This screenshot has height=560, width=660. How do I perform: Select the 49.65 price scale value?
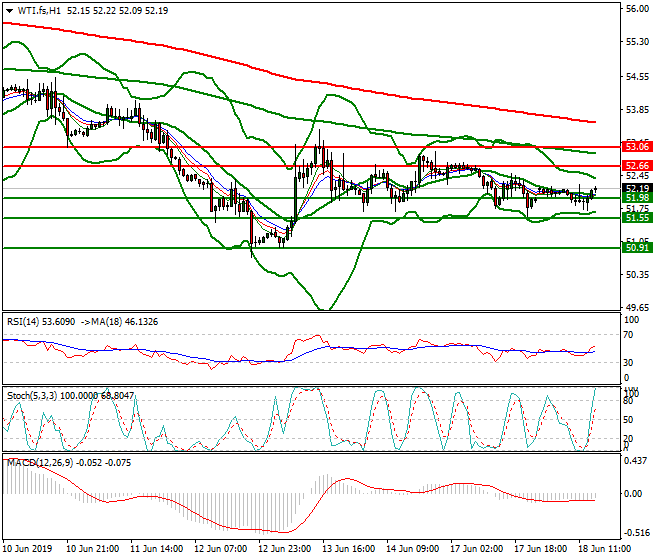click(637, 307)
